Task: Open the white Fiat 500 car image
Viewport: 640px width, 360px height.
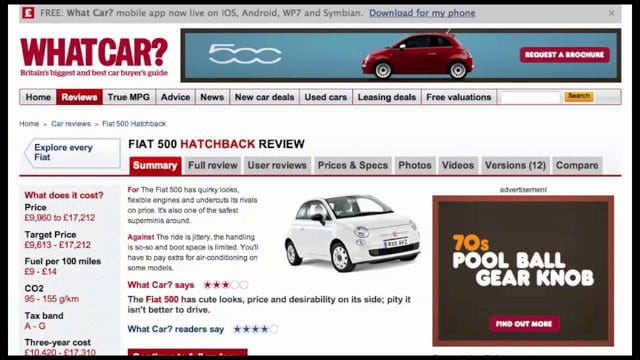Action: pyautogui.click(x=352, y=233)
